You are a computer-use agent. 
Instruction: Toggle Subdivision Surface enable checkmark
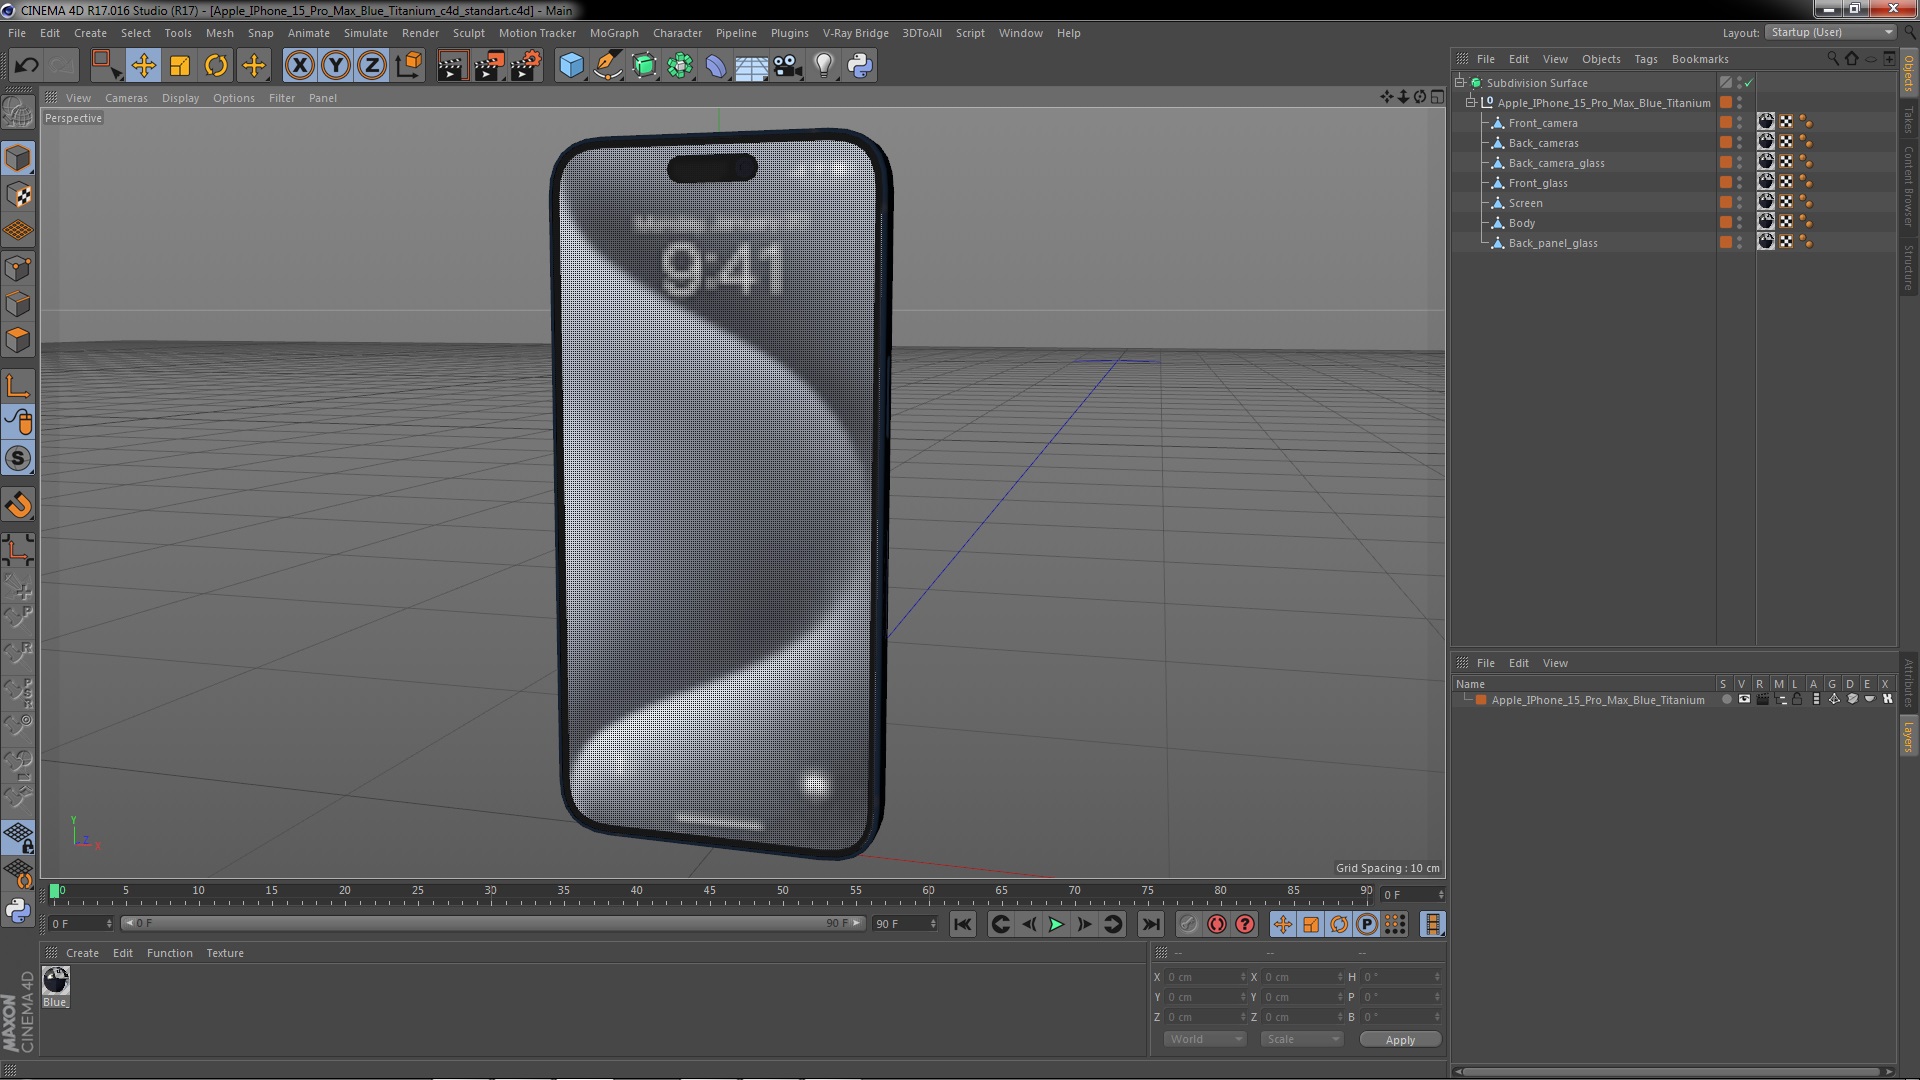(1749, 83)
